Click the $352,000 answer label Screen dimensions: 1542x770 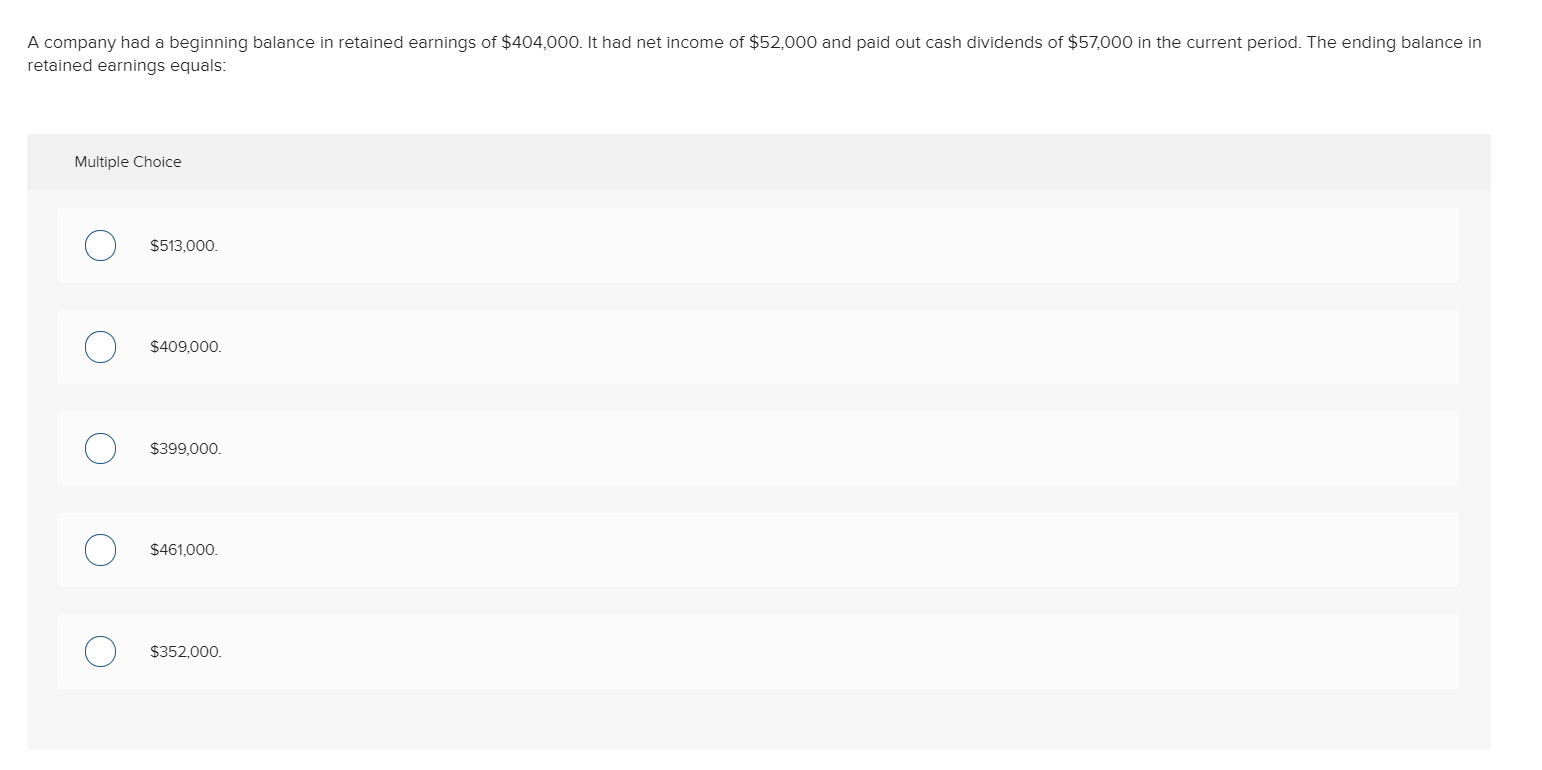point(186,651)
